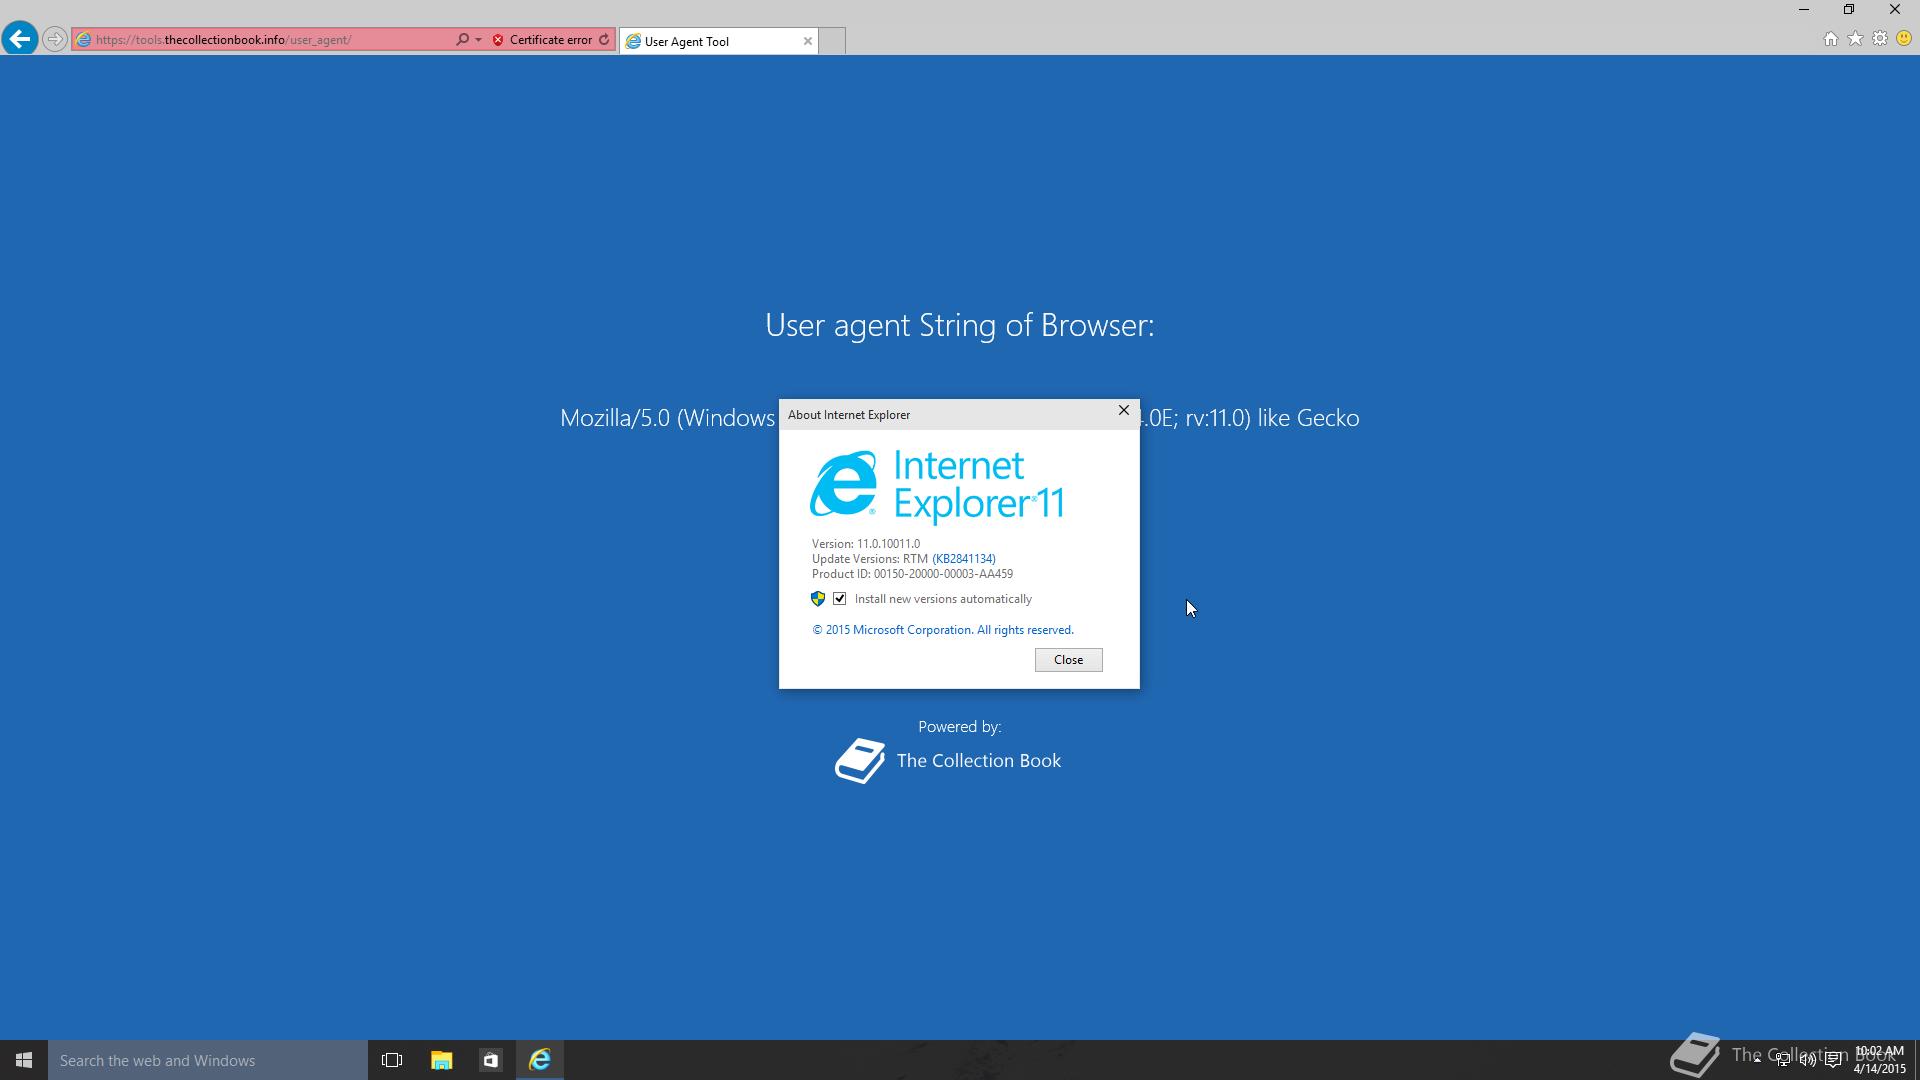Open the KB2841134 update link
The height and width of the screenshot is (1080, 1920).
tap(964, 559)
